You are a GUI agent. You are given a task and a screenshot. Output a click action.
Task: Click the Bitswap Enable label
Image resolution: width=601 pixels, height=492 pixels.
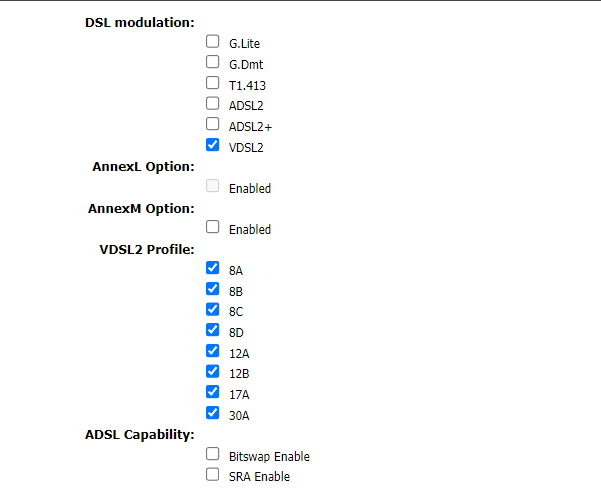click(x=269, y=457)
